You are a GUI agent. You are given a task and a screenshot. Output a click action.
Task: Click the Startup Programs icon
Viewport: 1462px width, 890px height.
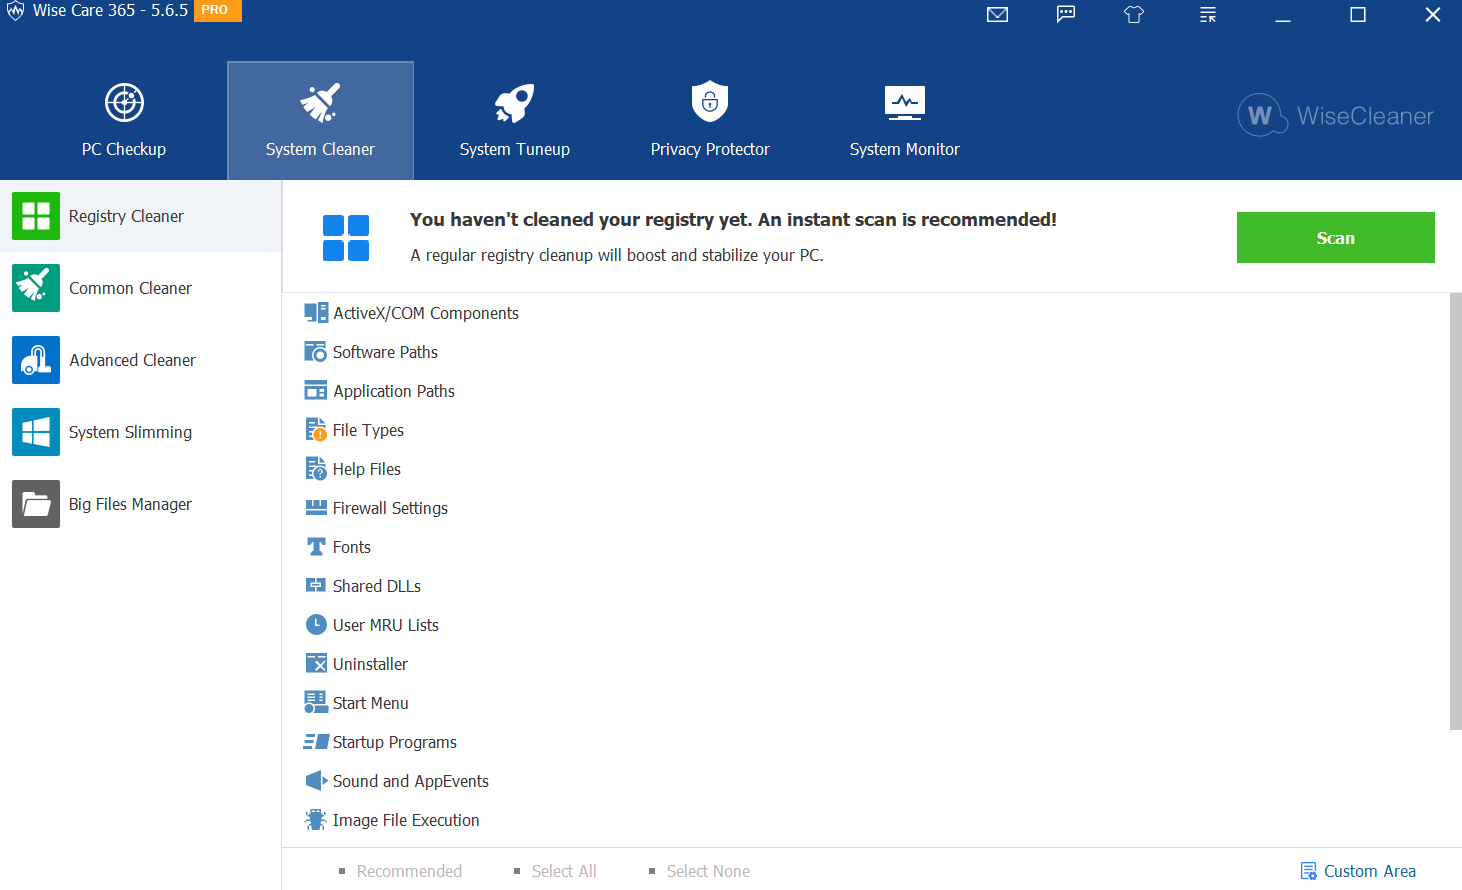coord(316,742)
